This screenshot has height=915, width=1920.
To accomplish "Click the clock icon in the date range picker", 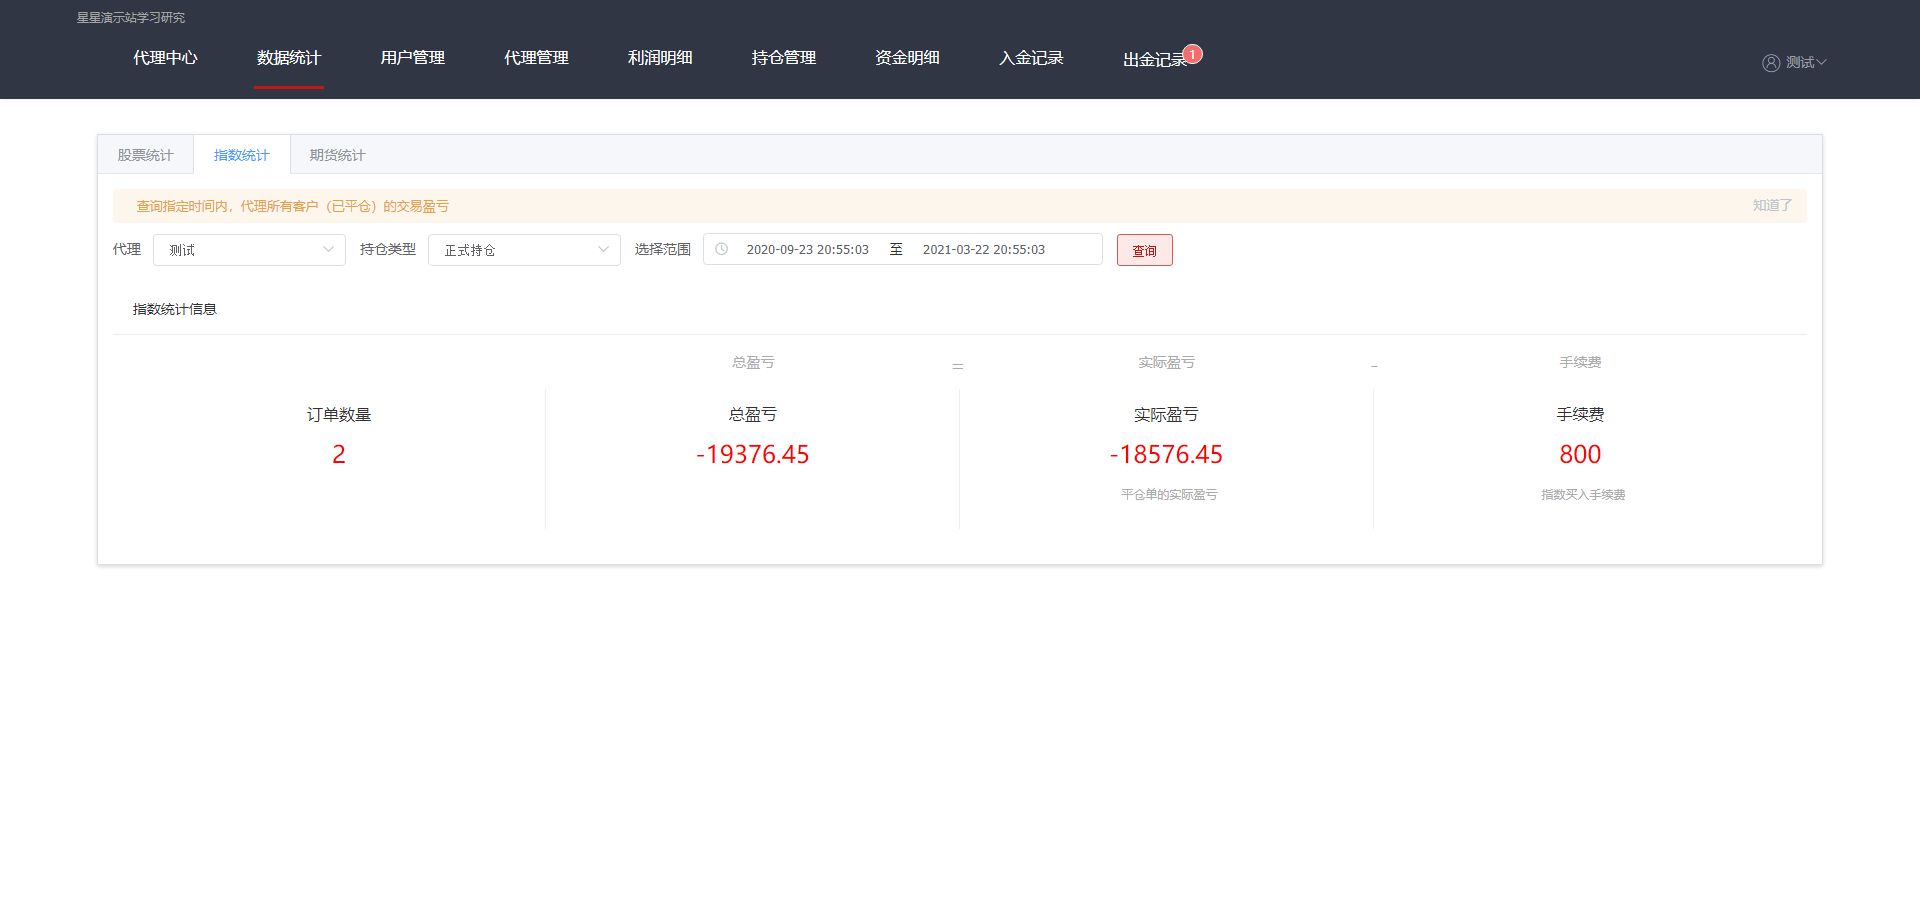I will (x=721, y=249).
